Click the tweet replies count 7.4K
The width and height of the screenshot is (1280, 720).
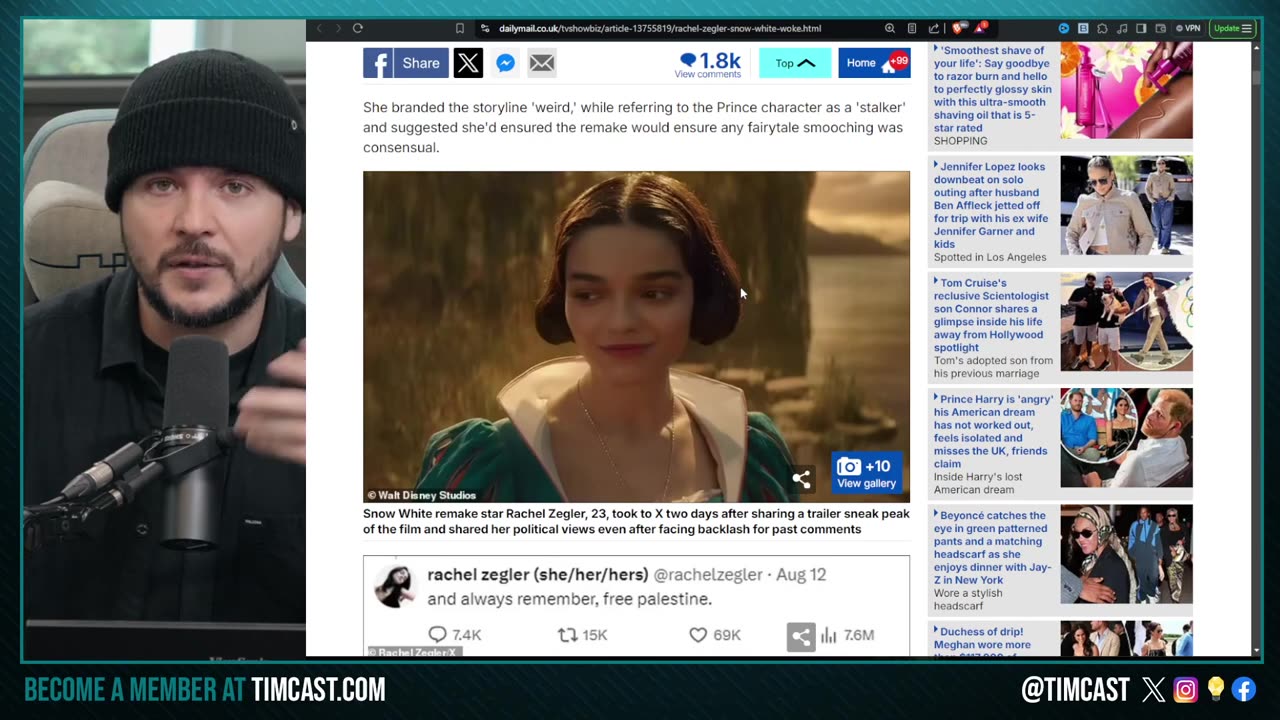point(455,634)
